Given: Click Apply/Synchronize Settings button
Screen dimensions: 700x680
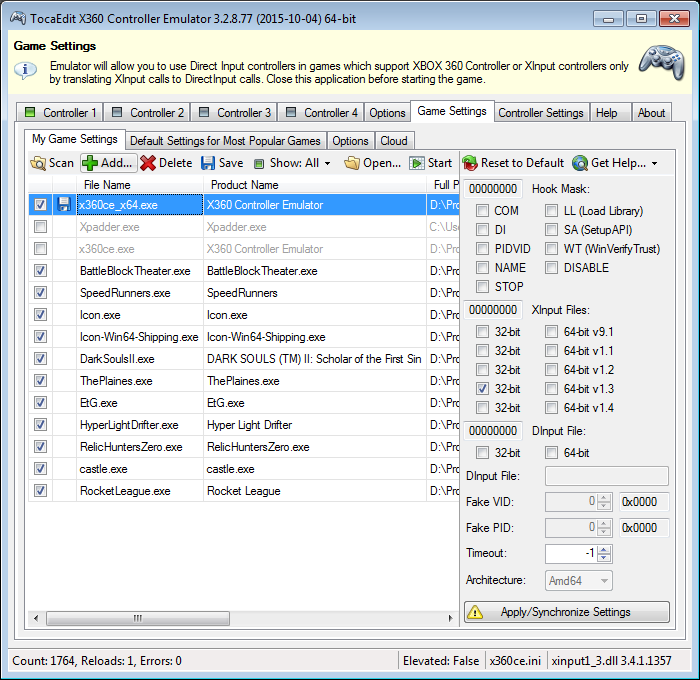Looking at the screenshot, I should (567, 612).
